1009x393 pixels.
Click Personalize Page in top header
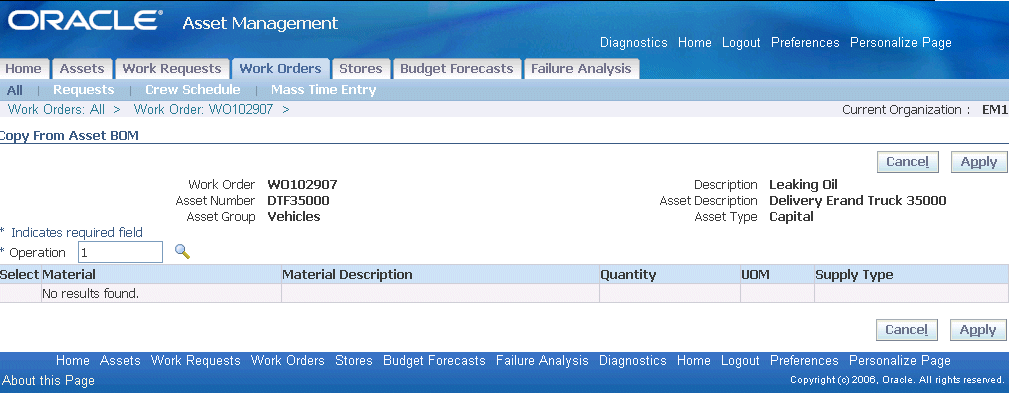pyautogui.click(x=901, y=42)
